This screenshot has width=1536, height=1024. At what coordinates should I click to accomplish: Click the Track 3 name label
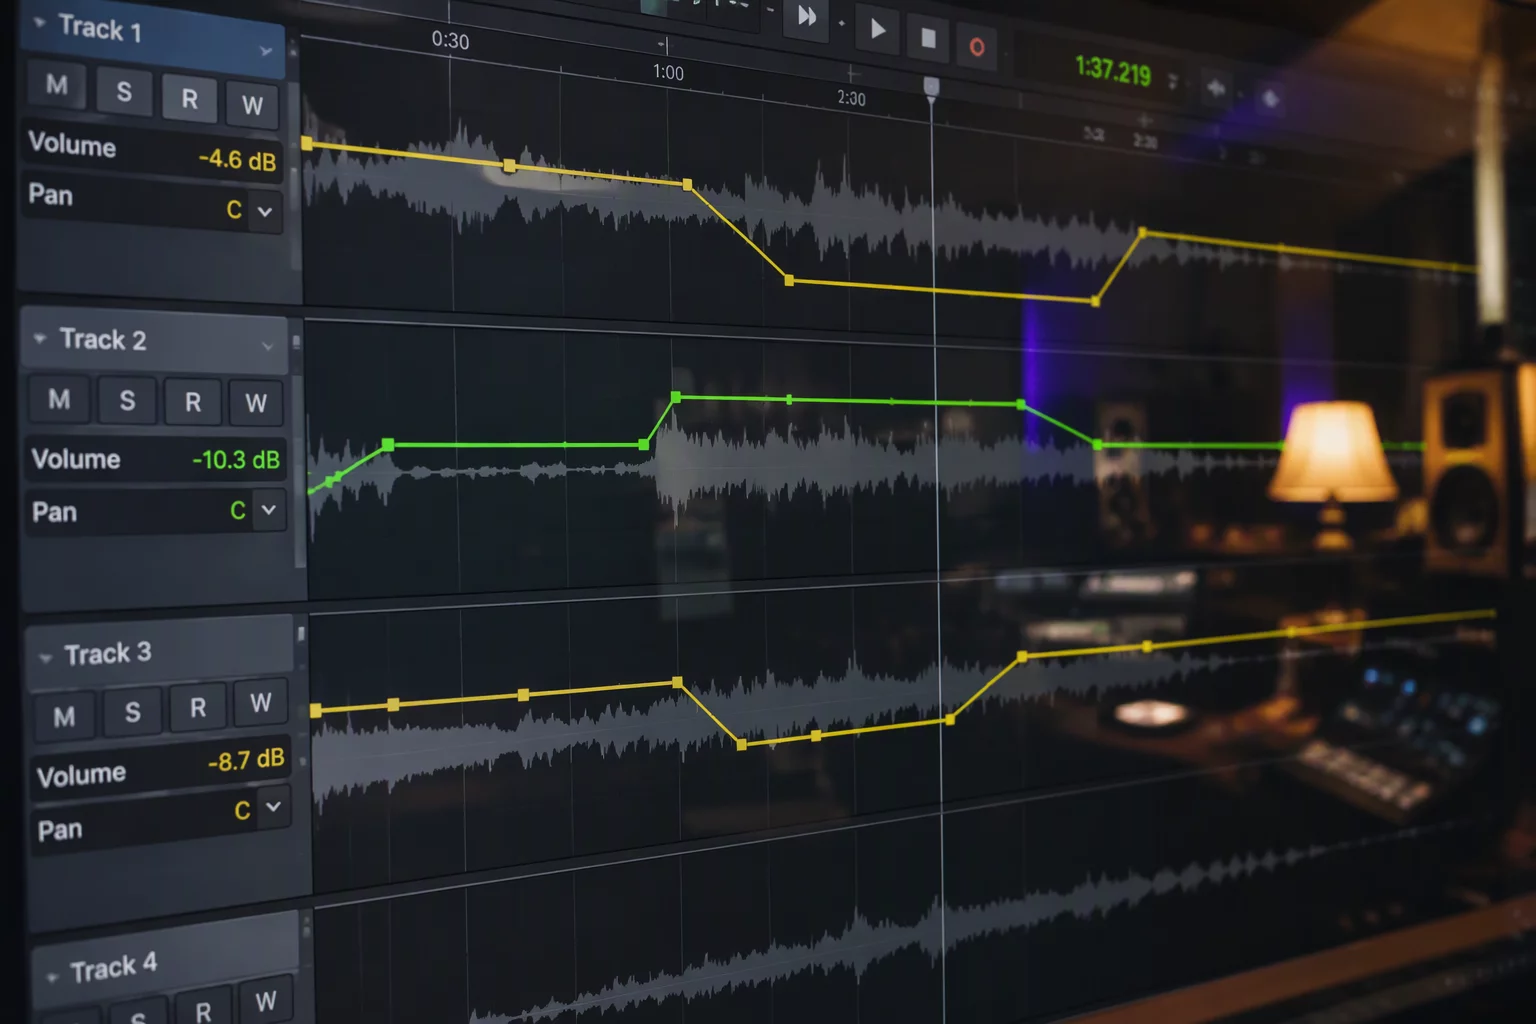[108, 653]
